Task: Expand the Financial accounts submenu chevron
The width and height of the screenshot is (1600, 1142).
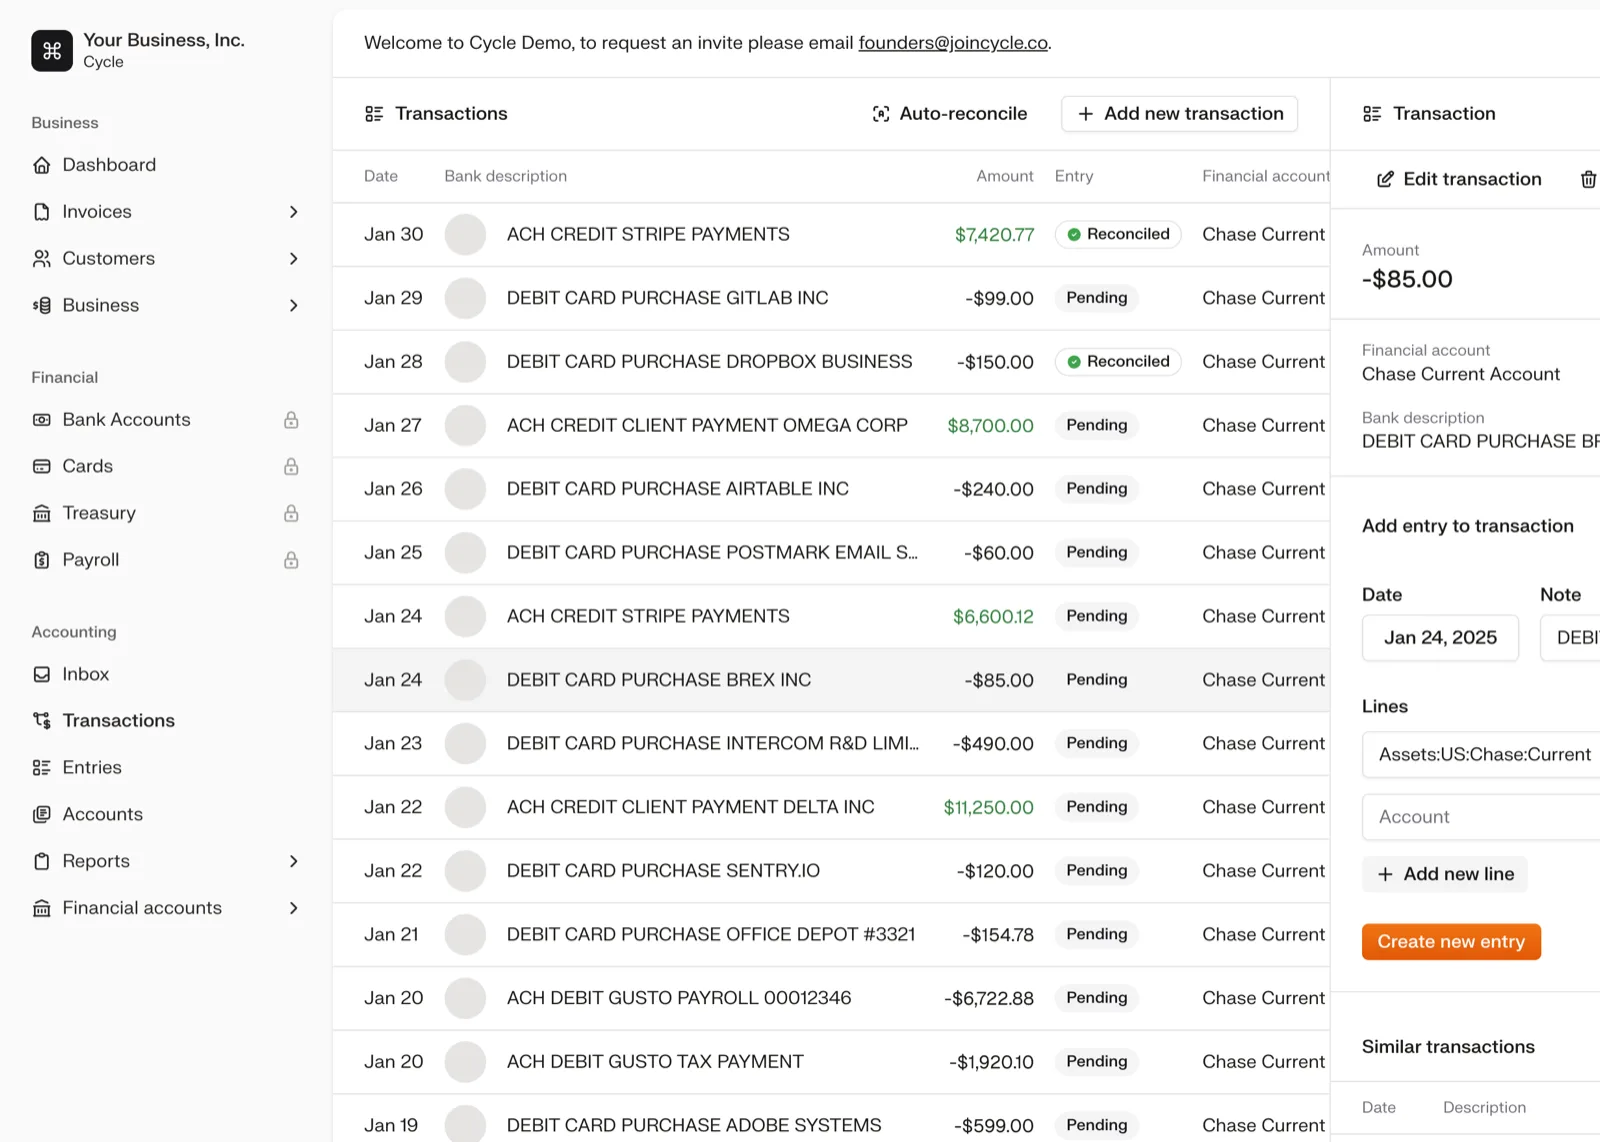Action: coord(294,909)
